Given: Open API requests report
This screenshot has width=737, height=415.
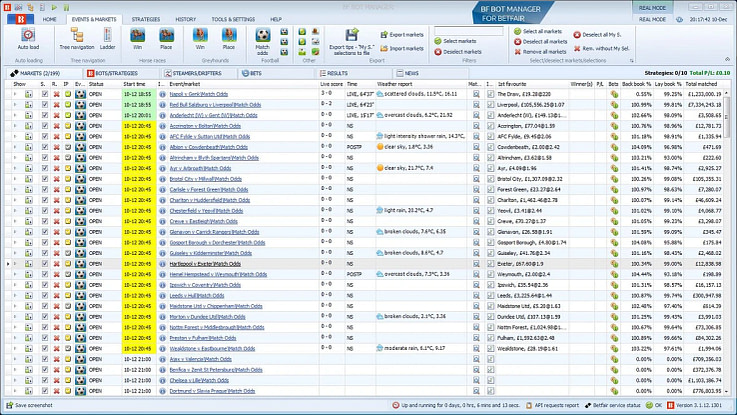Looking at the screenshot, I should tap(553, 405).
